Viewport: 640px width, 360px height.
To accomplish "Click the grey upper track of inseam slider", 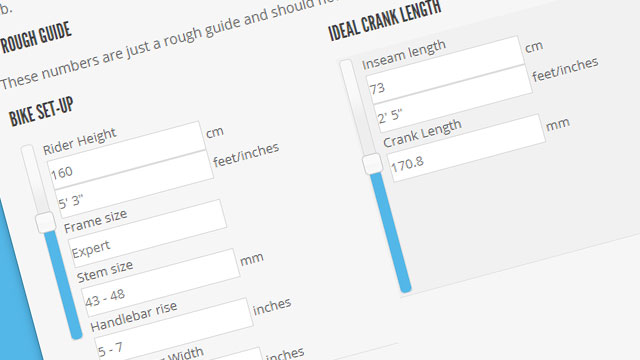I will pos(355,107).
